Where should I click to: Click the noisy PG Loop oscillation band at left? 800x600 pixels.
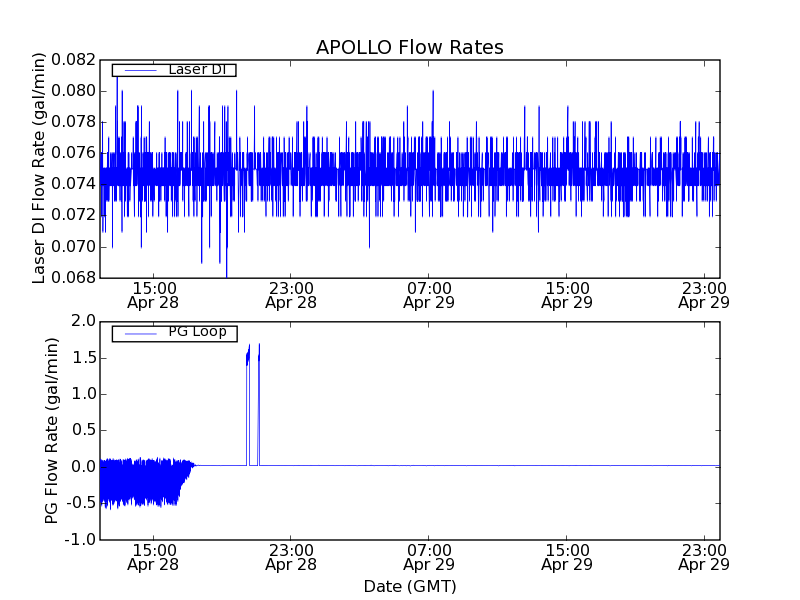click(140, 482)
